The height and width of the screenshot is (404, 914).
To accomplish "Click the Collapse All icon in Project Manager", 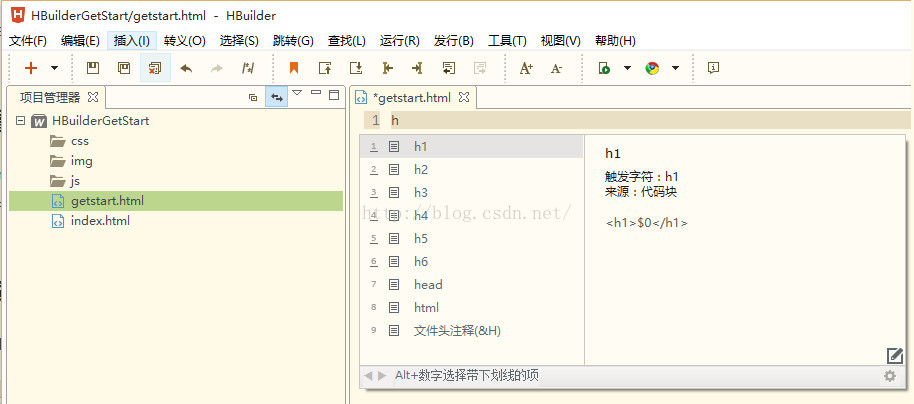I will coord(253,97).
